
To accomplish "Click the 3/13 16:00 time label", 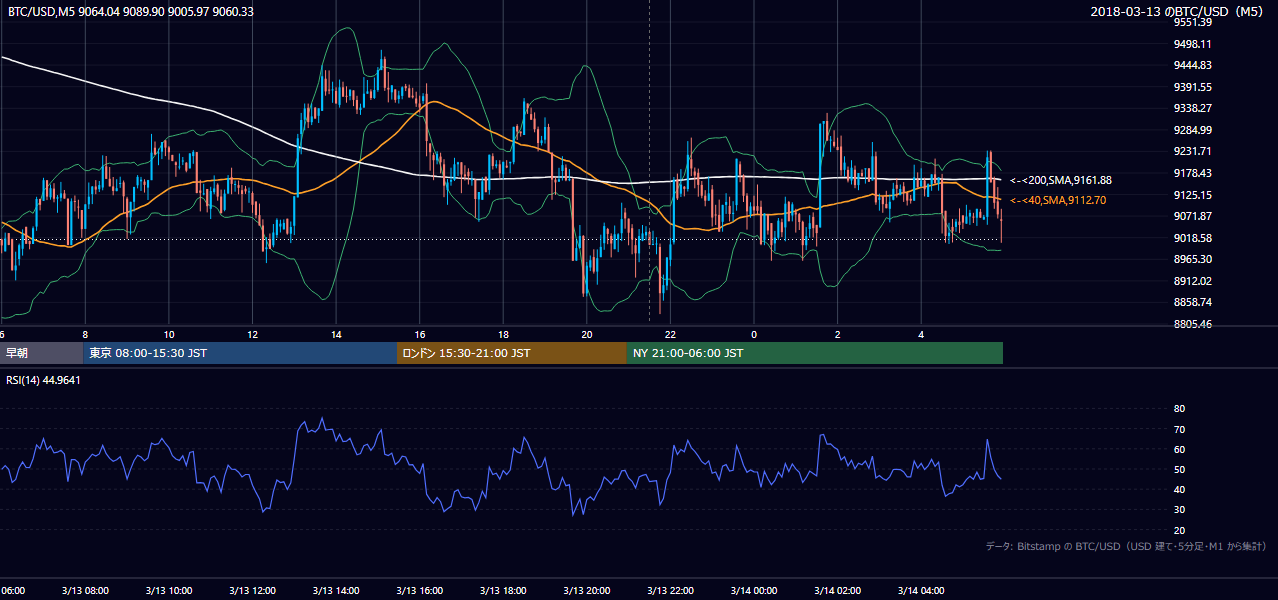I will pos(419,591).
